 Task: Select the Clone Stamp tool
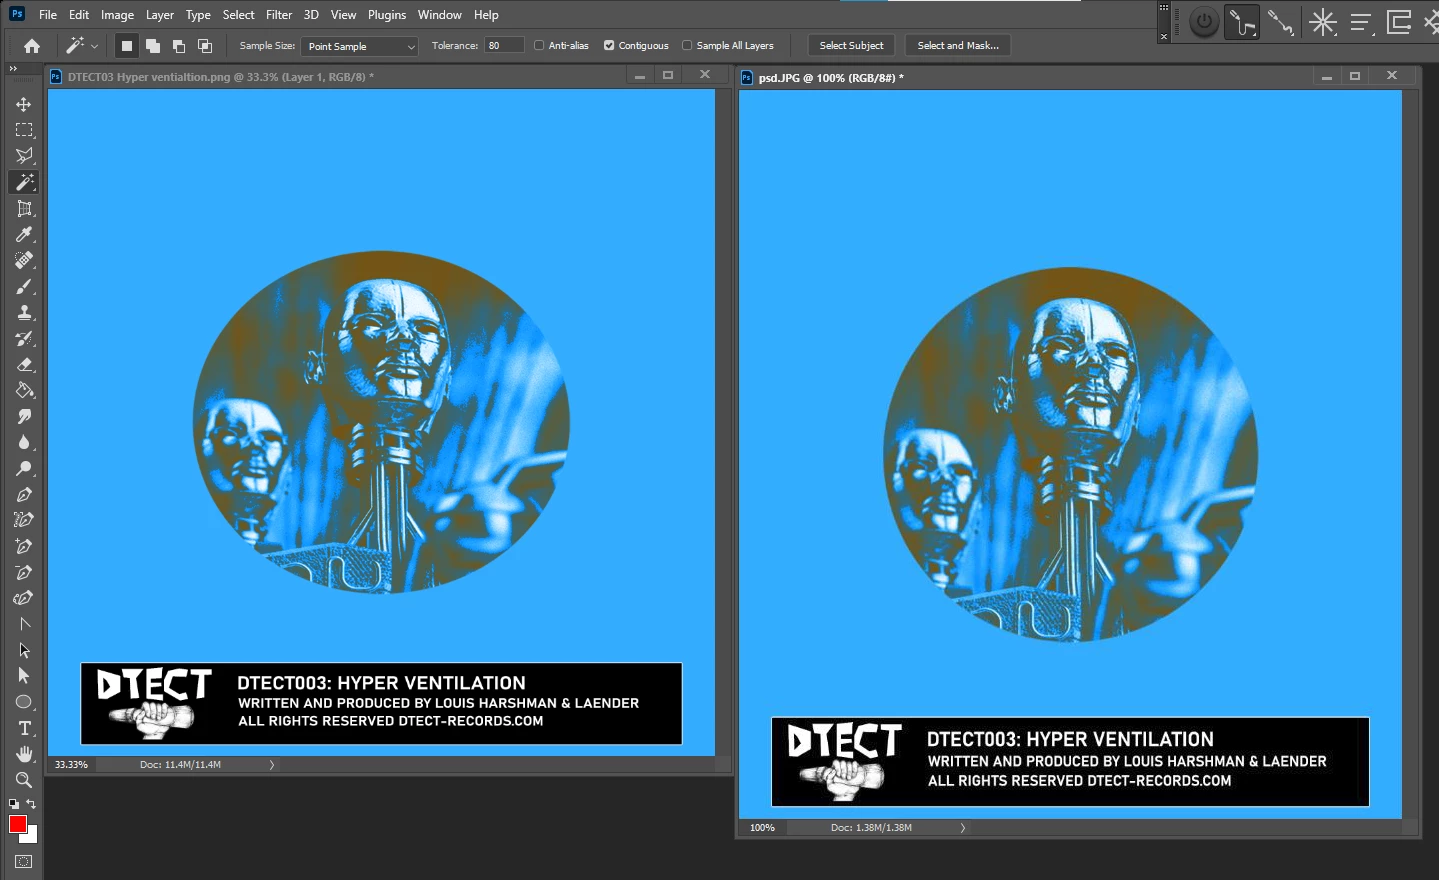(24, 312)
